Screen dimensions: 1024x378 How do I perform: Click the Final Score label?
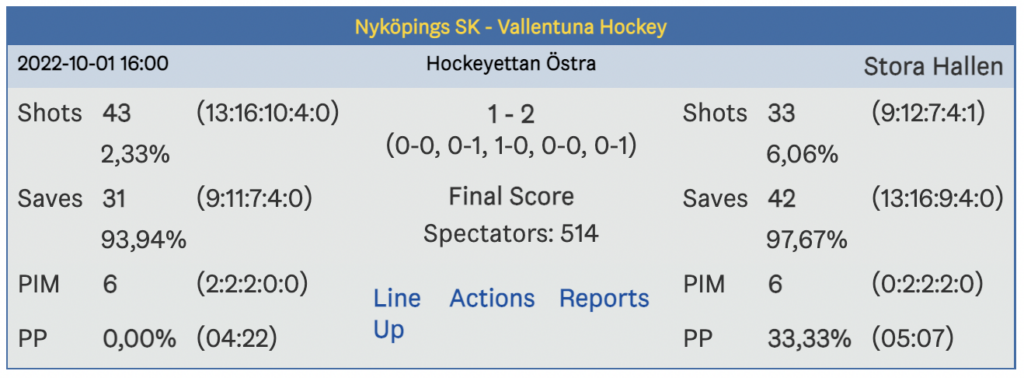coord(511,197)
